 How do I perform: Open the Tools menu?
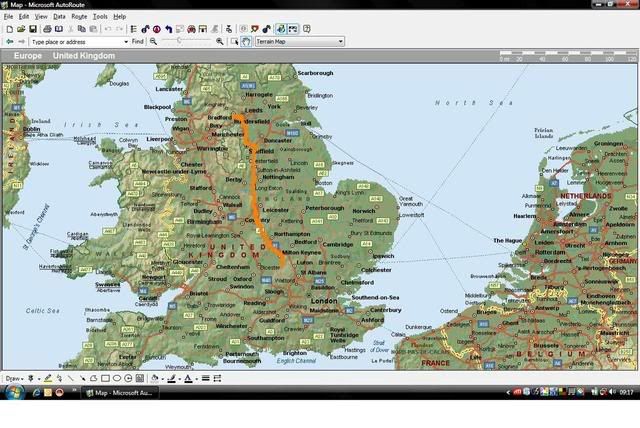point(100,16)
